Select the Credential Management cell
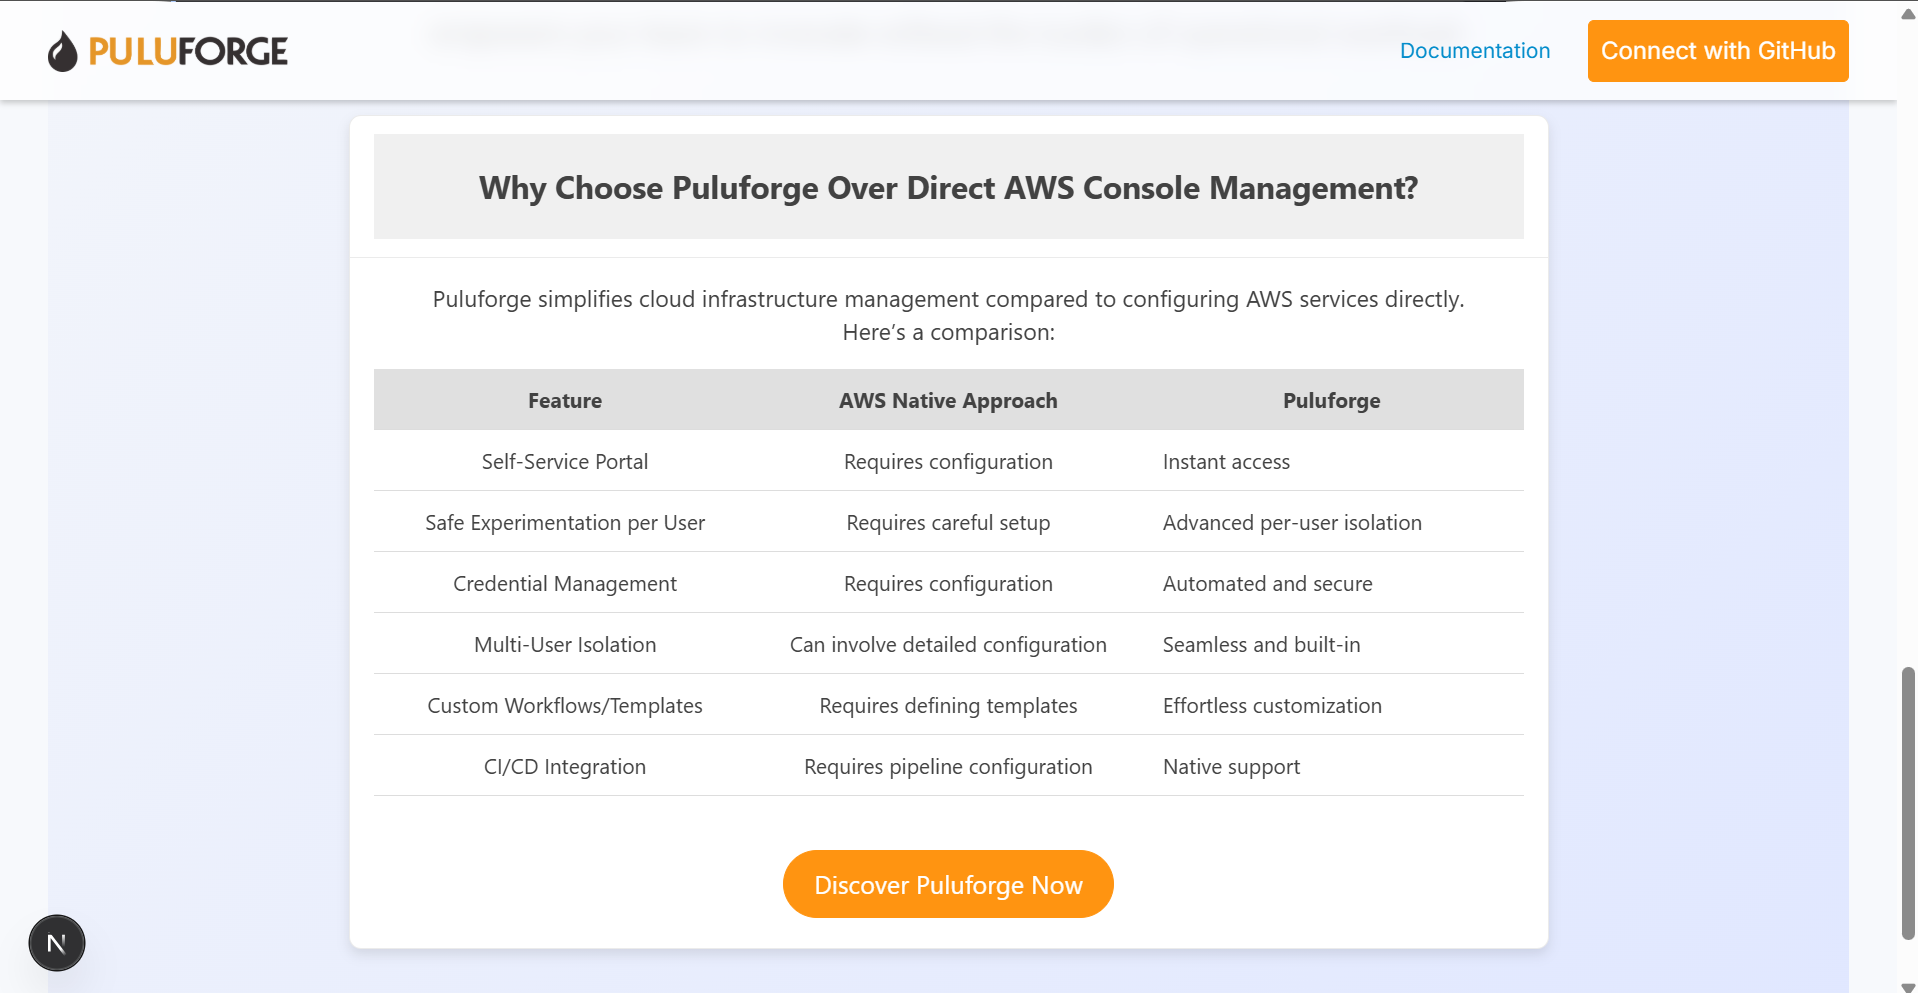Image resolution: width=1918 pixels, height=993 pixels. (565, 583)
